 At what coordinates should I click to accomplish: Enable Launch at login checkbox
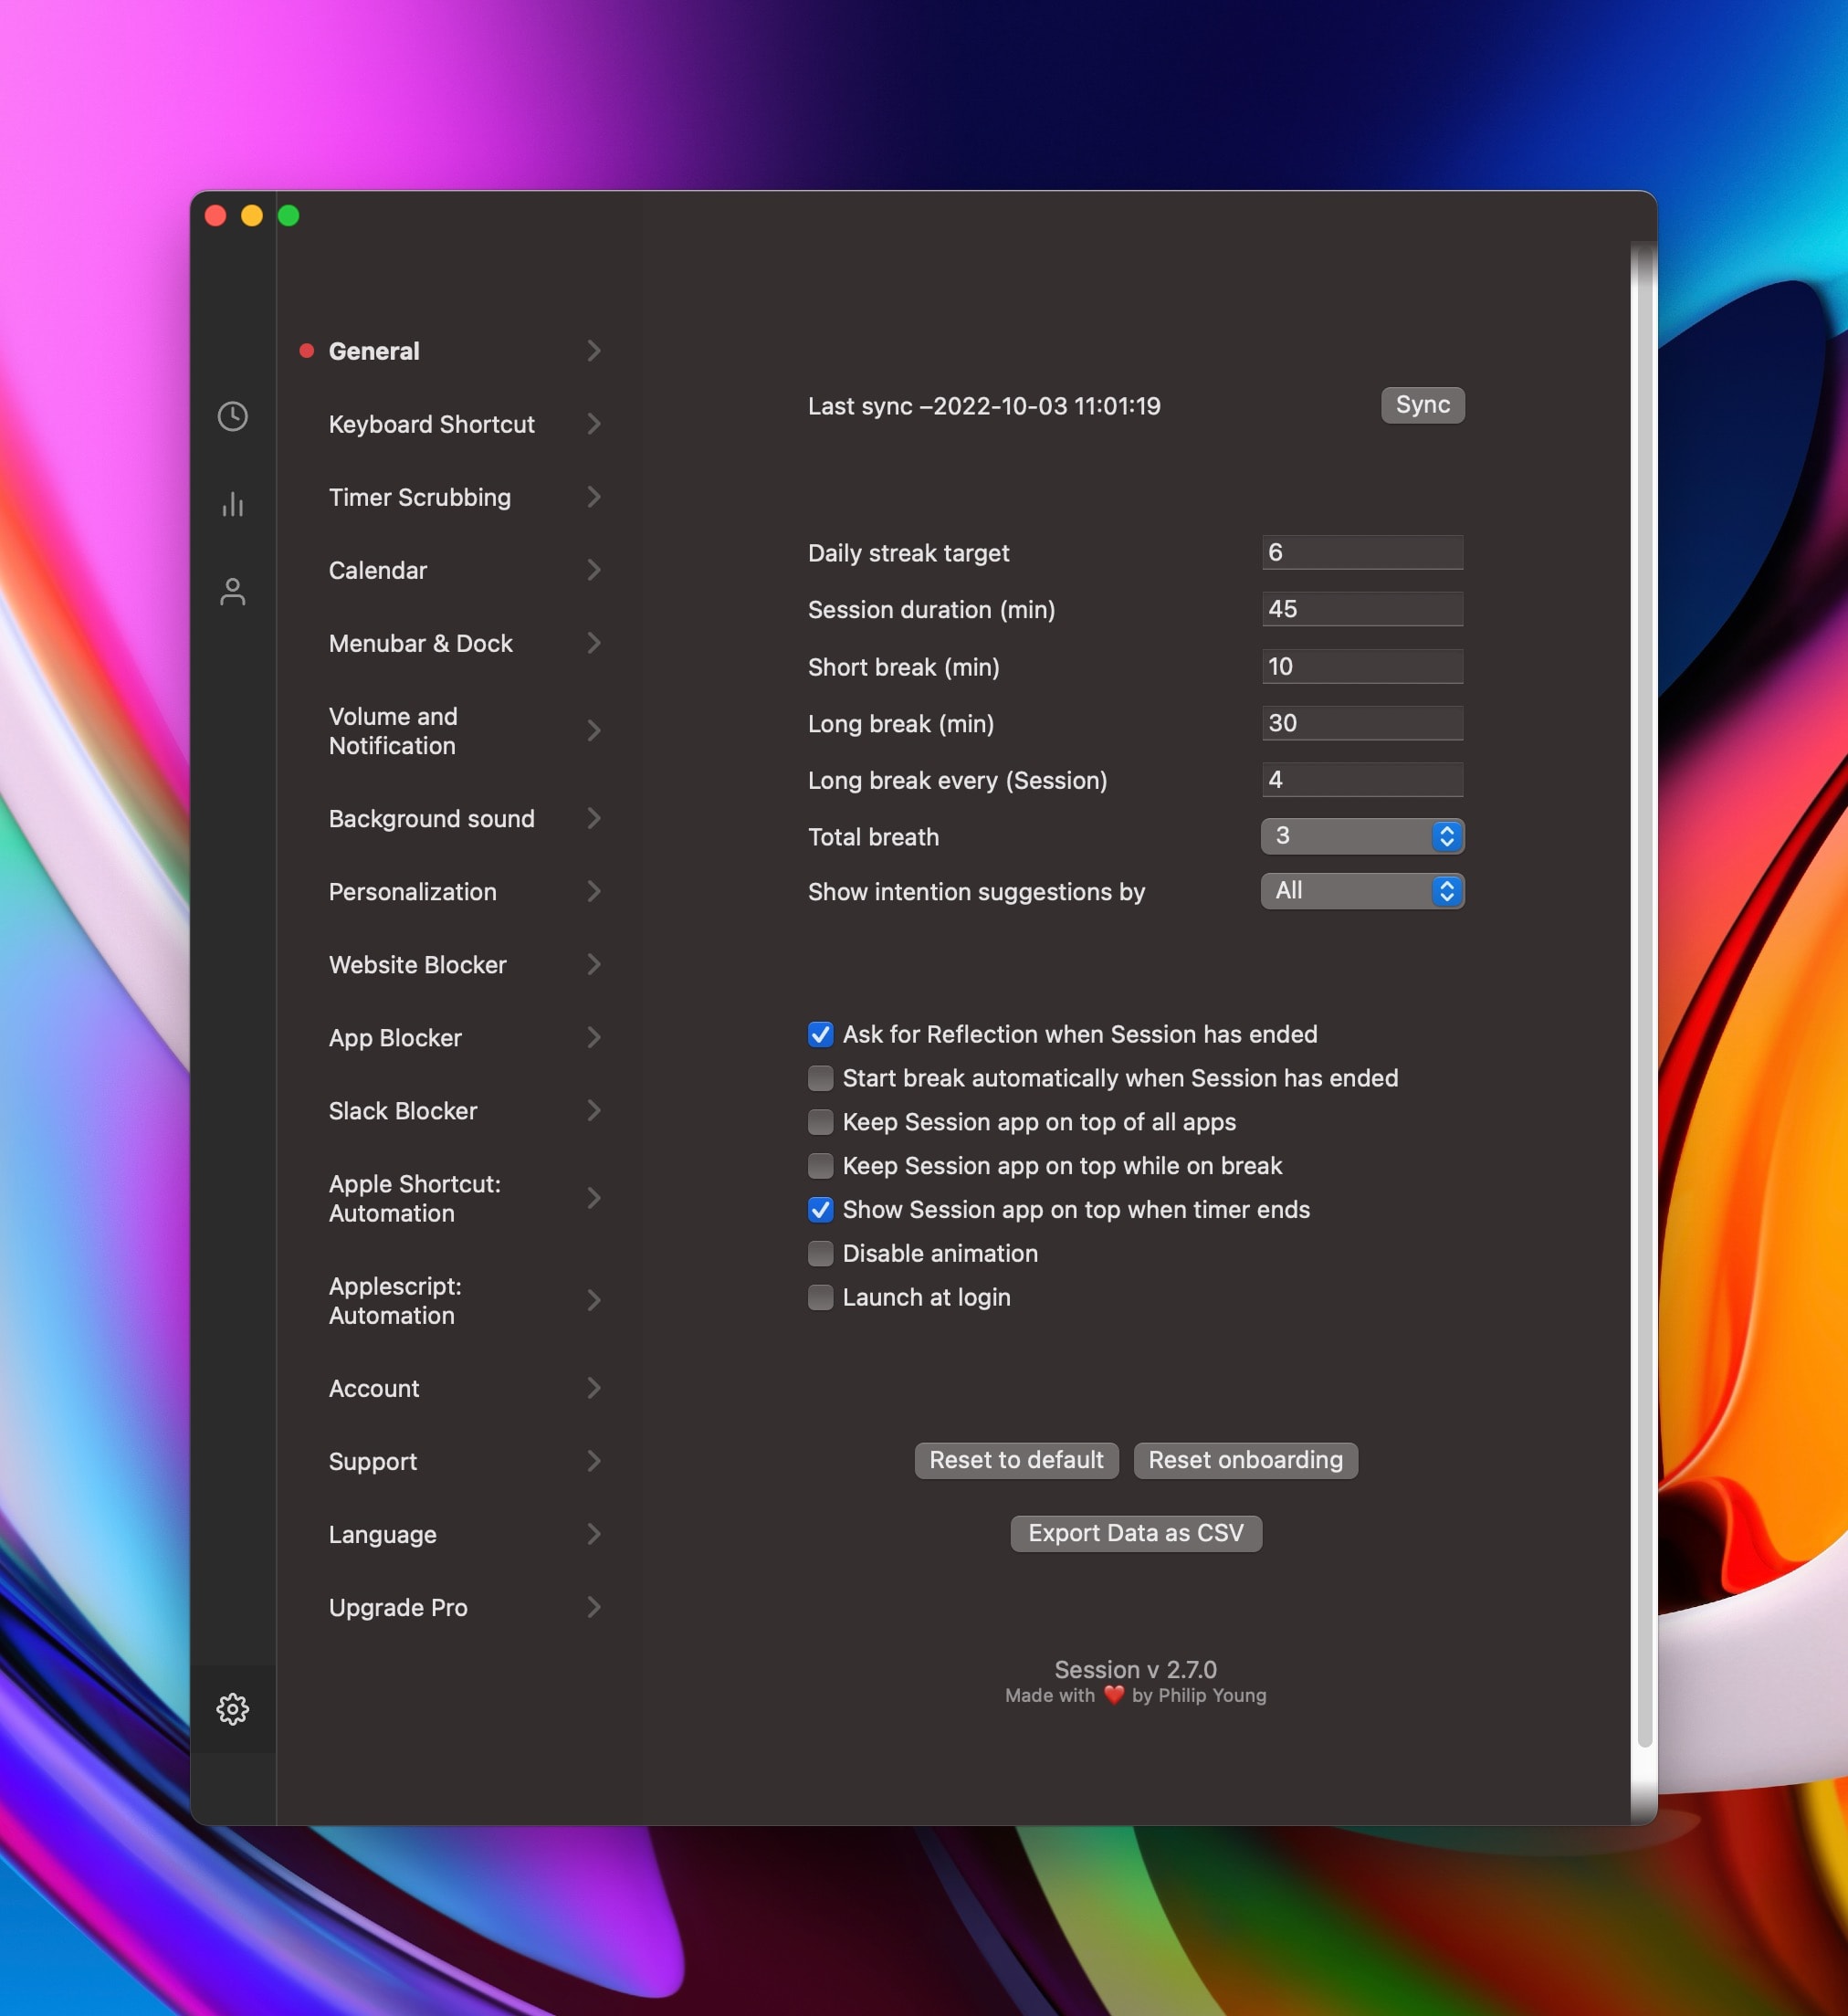(820, 1297)
